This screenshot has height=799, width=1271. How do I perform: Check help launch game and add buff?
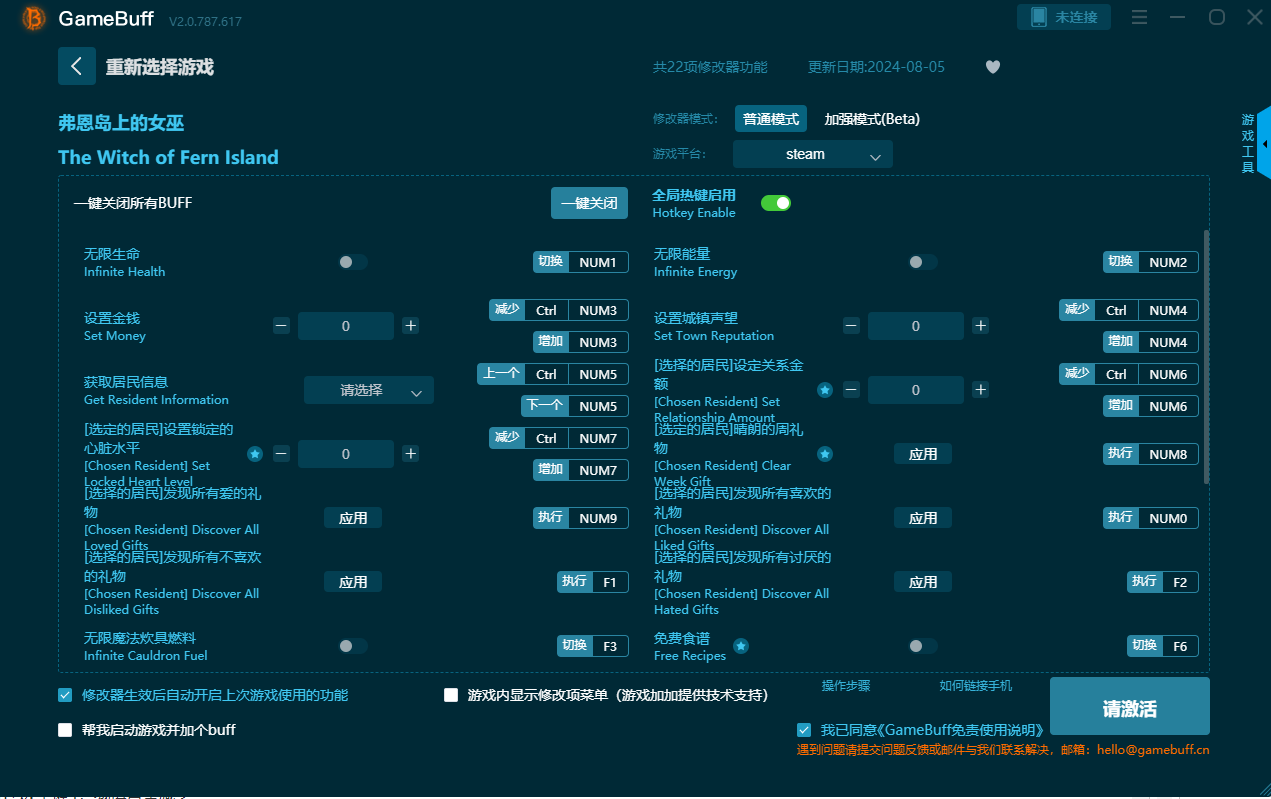click(x=66, y=730)
